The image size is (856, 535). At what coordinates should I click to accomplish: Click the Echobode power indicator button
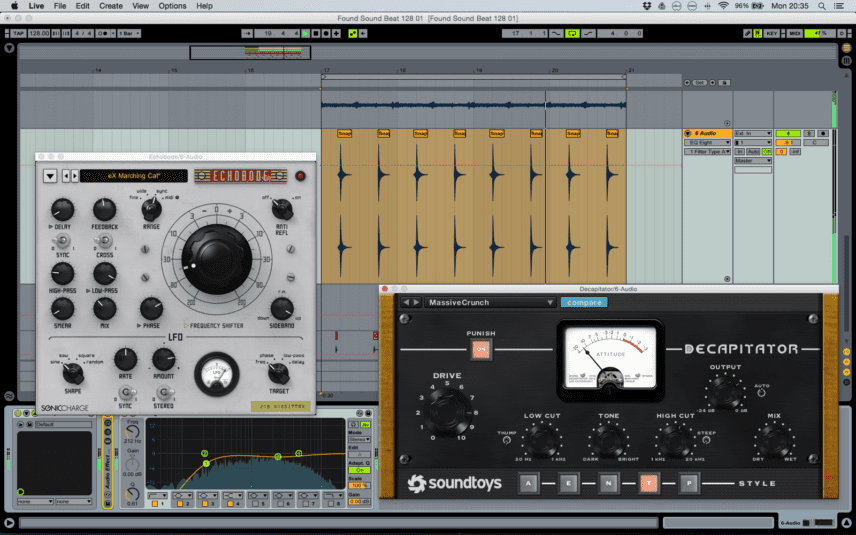tap(300, 176)
